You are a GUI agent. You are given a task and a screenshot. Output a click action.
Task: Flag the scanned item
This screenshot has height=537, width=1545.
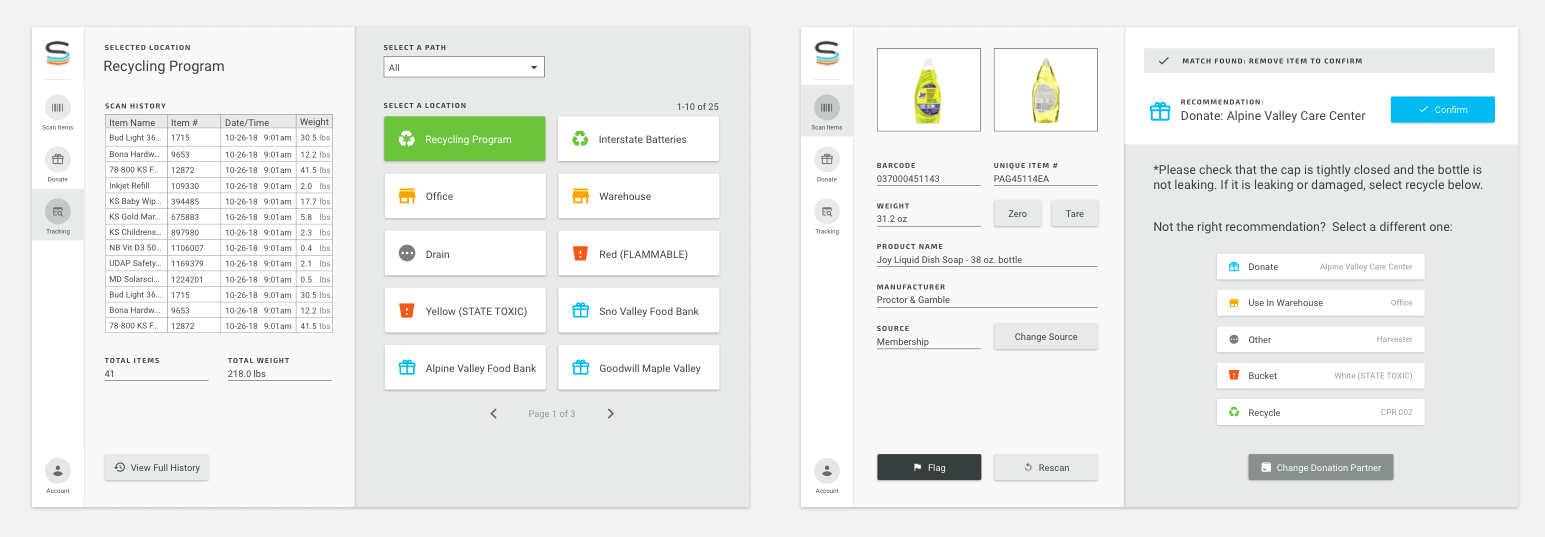[x=929, y=467]
